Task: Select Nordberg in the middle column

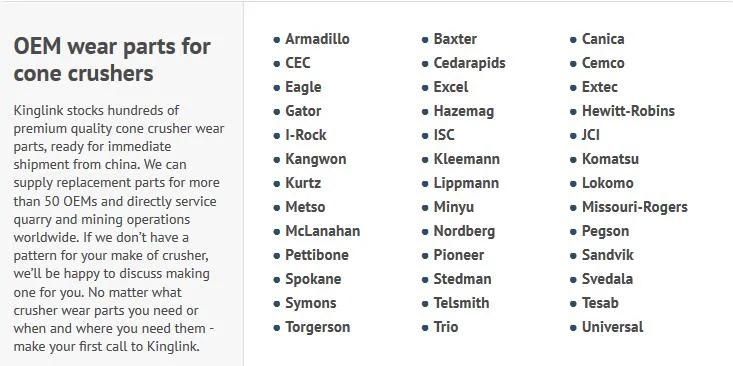Action: click(x=464, y=231)
